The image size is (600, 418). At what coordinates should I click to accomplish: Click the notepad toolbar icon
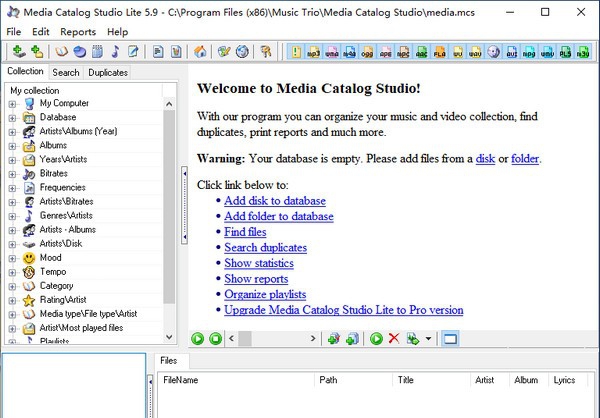point(97,51)
